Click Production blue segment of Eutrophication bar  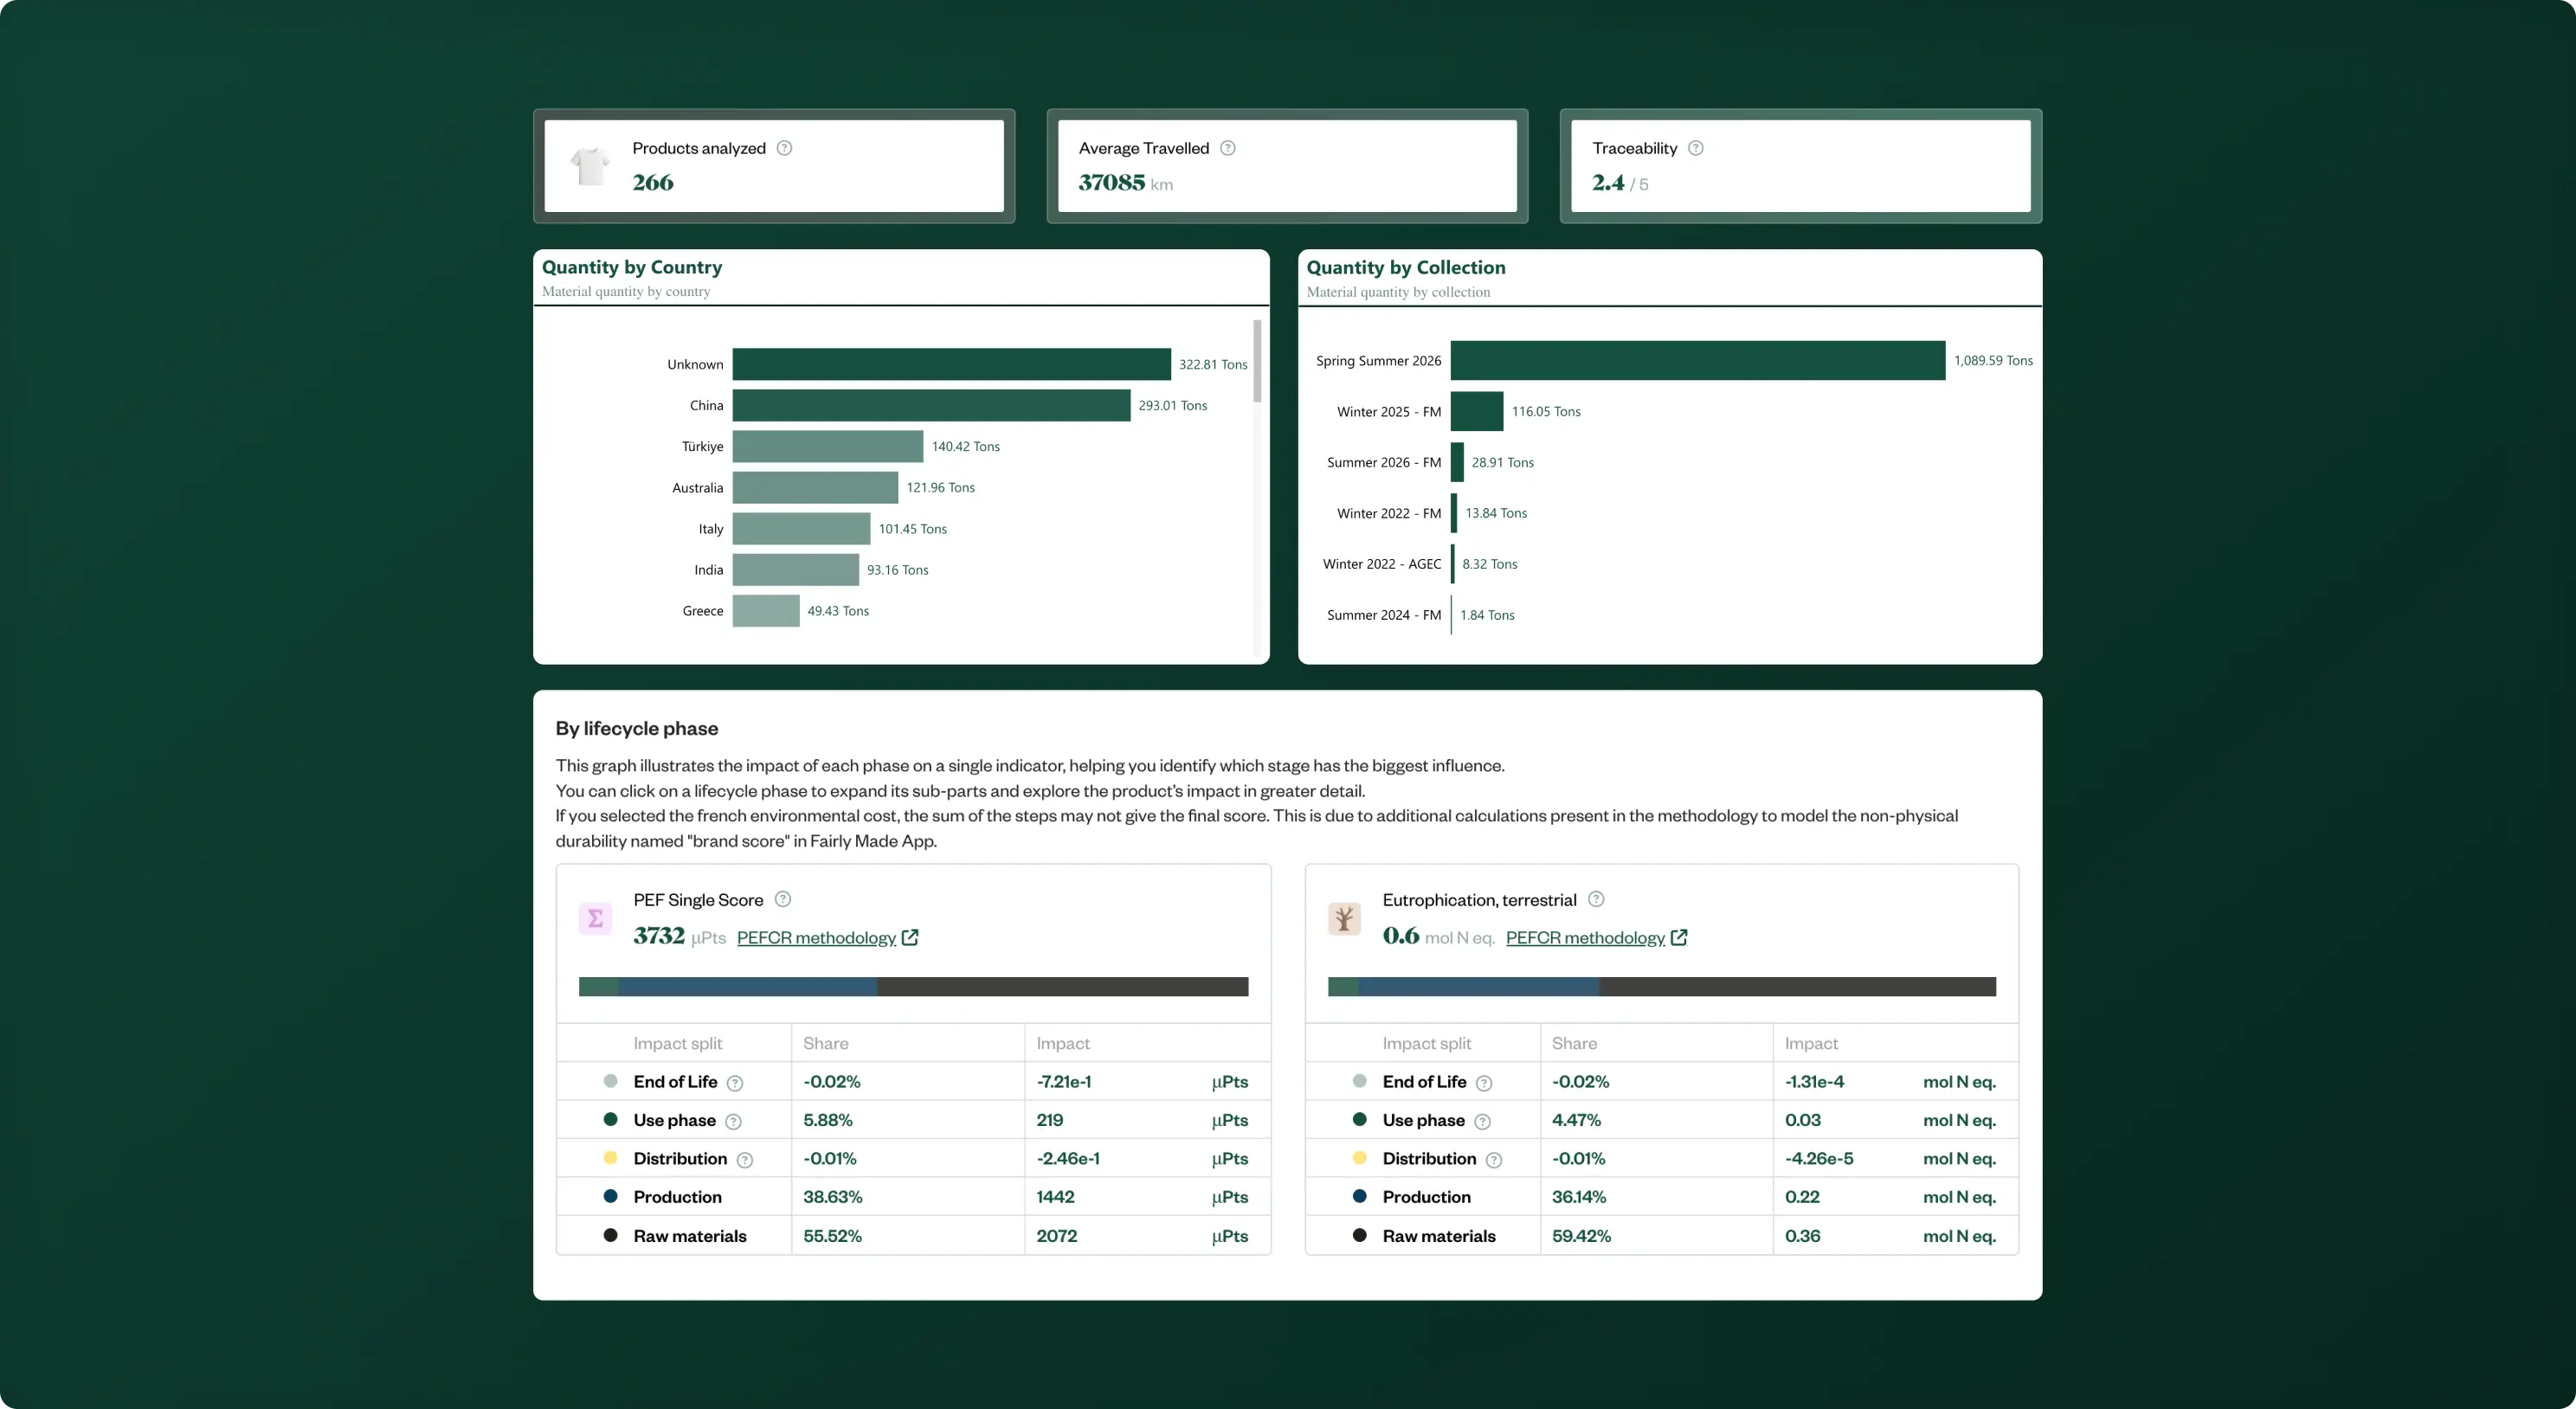tap(1479, 987)
